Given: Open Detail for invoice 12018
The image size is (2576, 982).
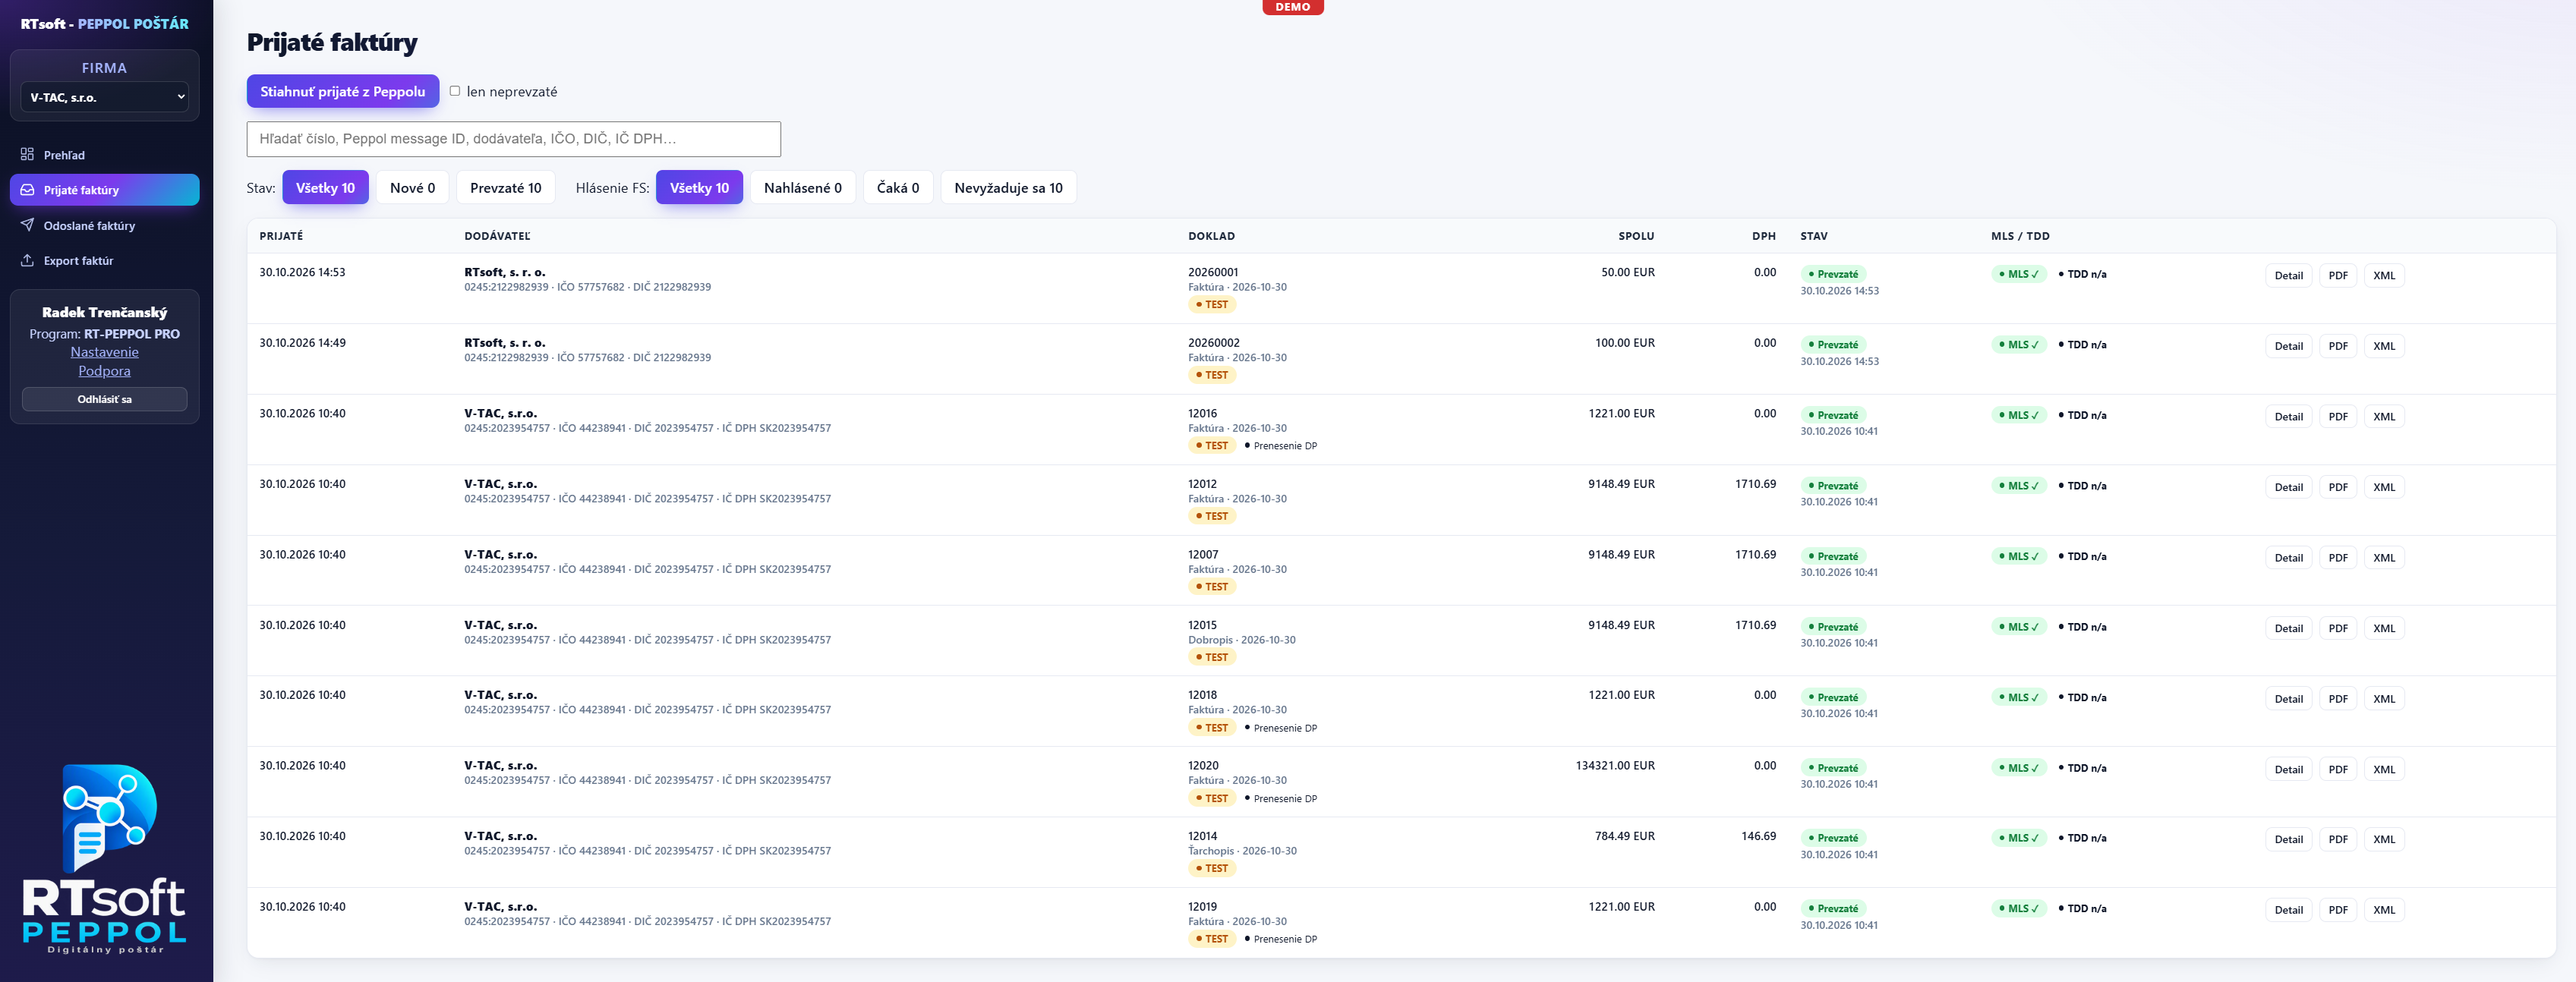Looking at the screenshot, I should tap(2288, 699).
